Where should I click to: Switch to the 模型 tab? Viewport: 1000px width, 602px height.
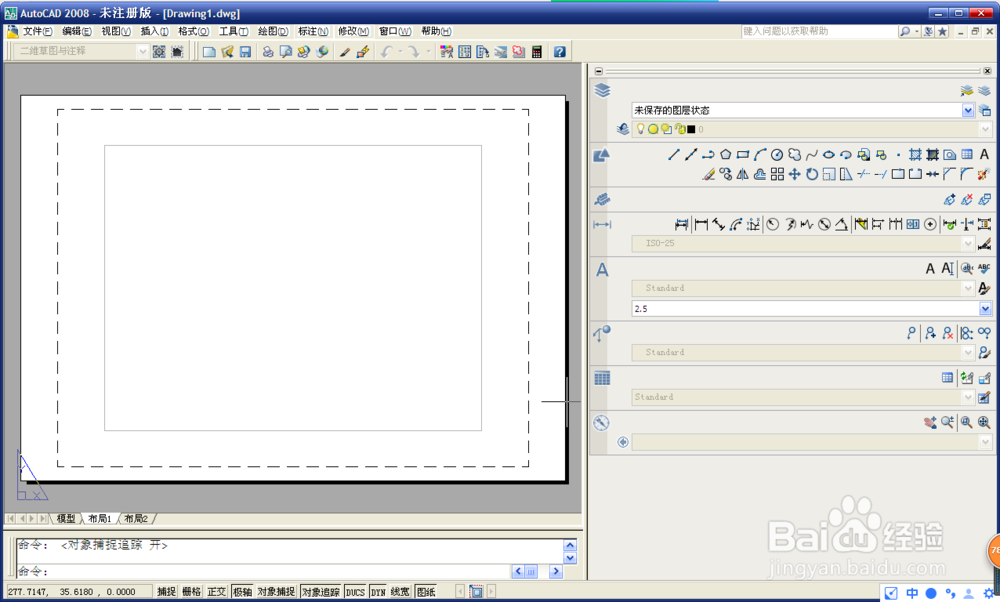[x=66, y=518]
